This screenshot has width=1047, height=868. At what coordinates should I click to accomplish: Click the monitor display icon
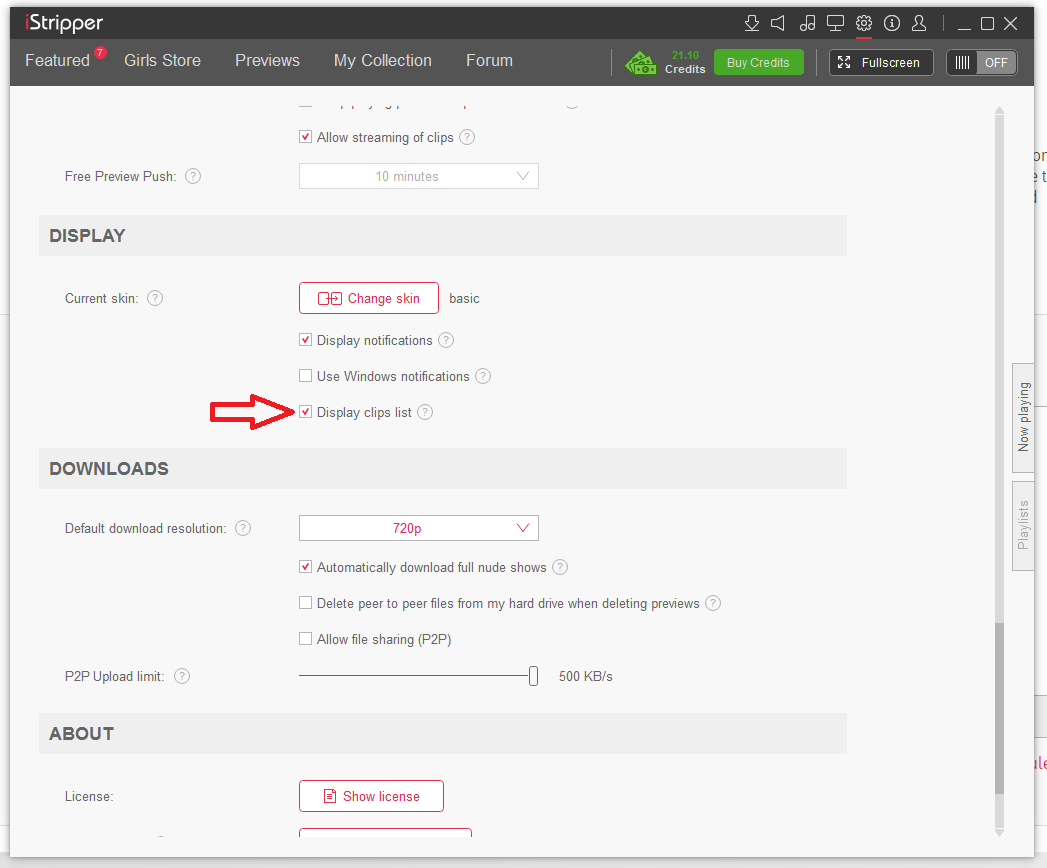(836, 23)
